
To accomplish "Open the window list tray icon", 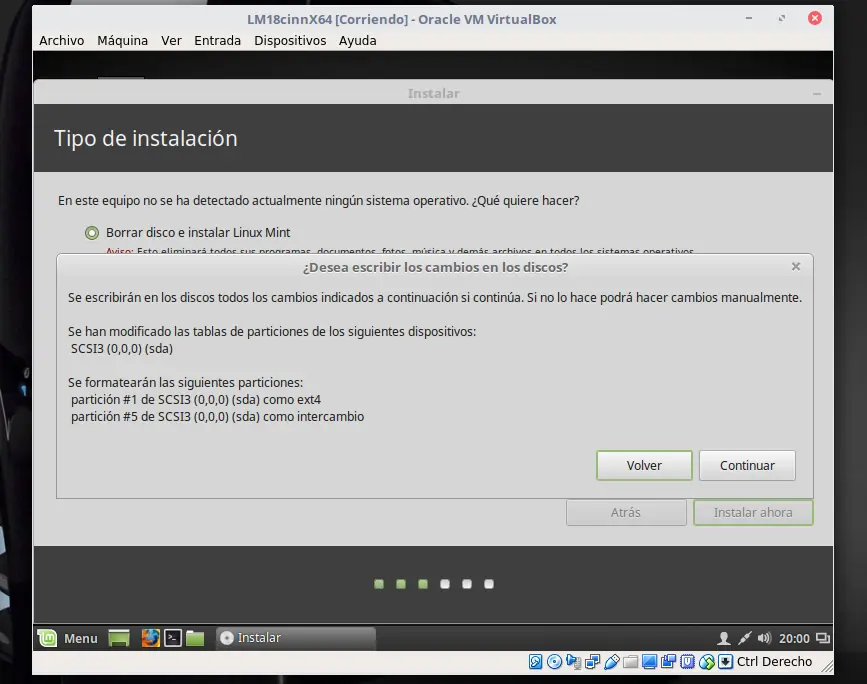I will point(823,639).
